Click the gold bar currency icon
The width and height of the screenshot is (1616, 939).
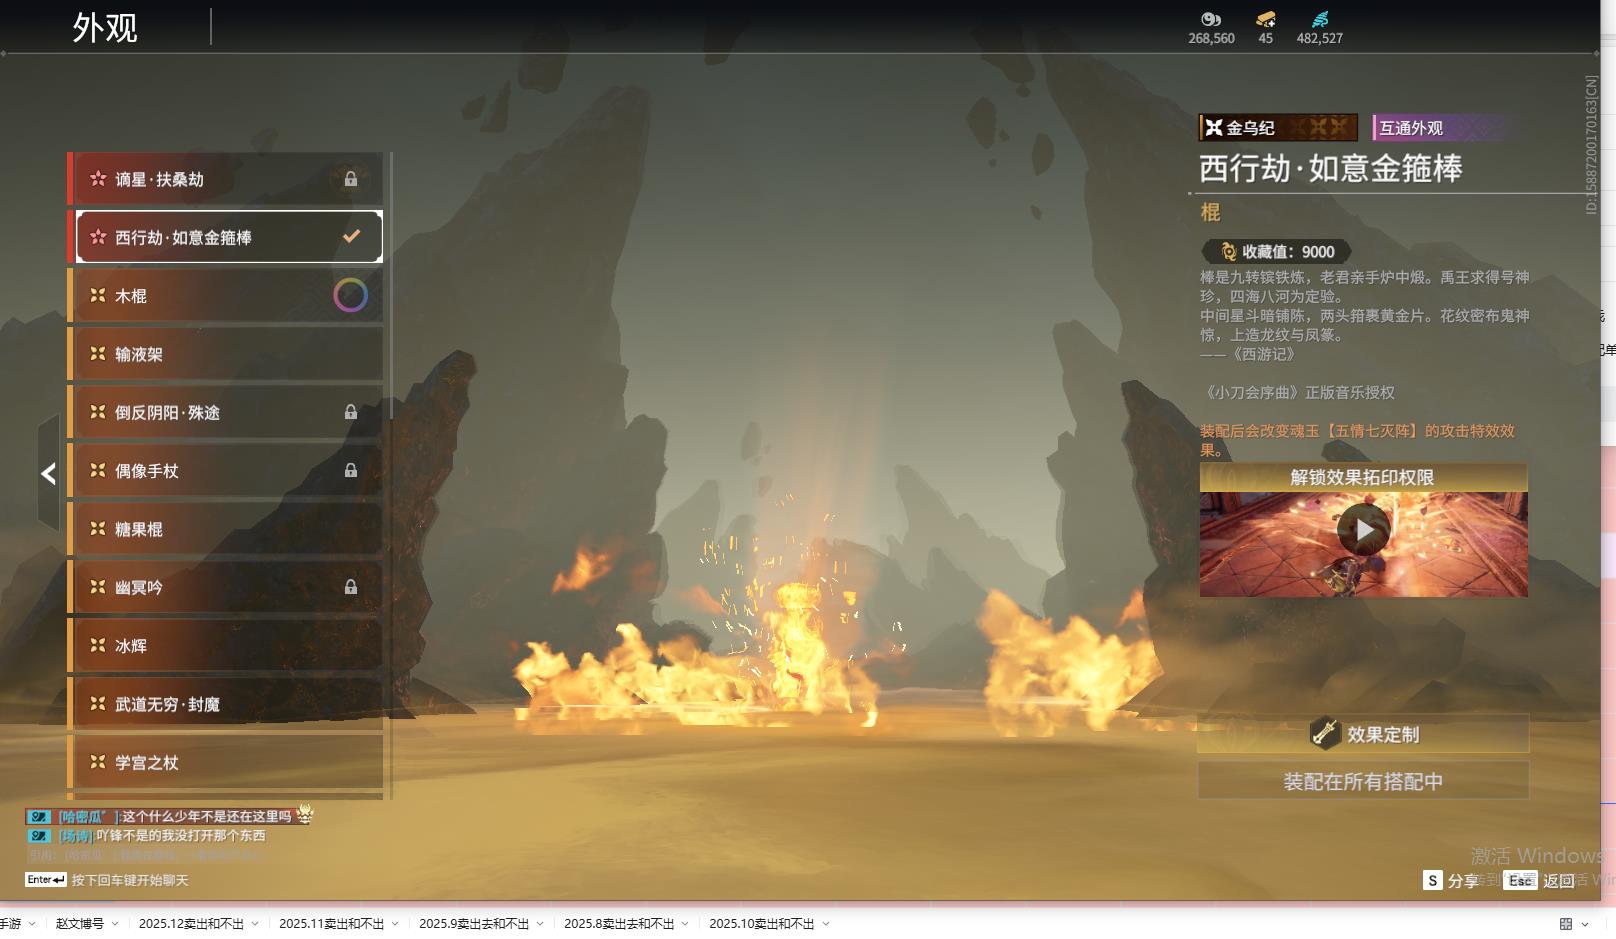[x=1266, y=19]
